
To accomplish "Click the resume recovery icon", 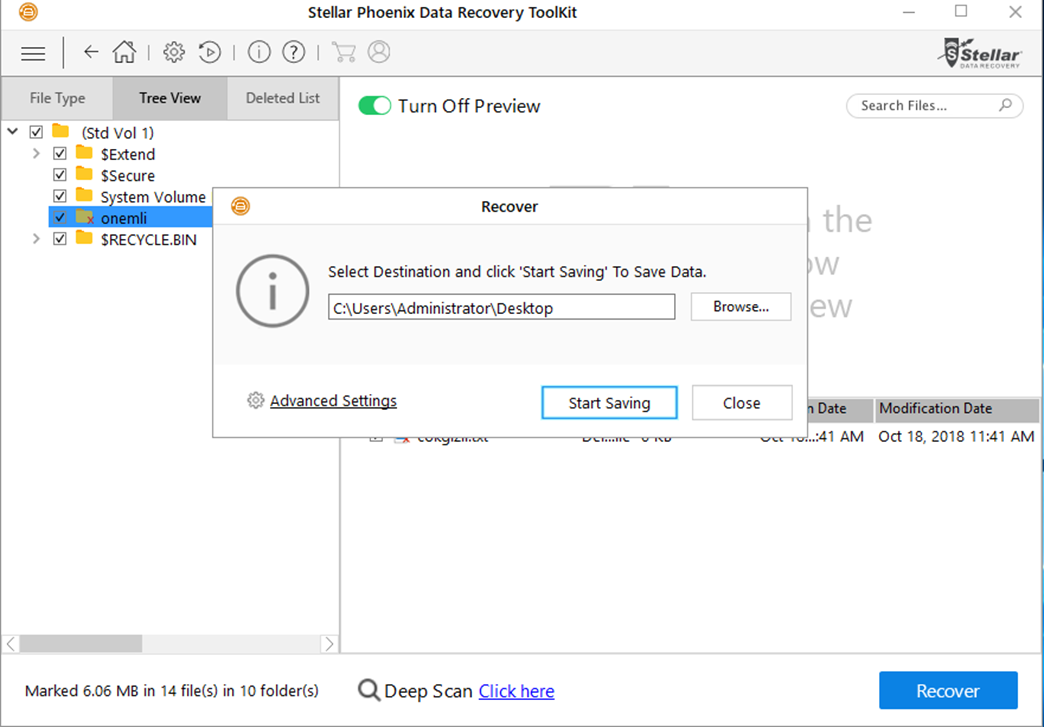I will pos(209,52).
